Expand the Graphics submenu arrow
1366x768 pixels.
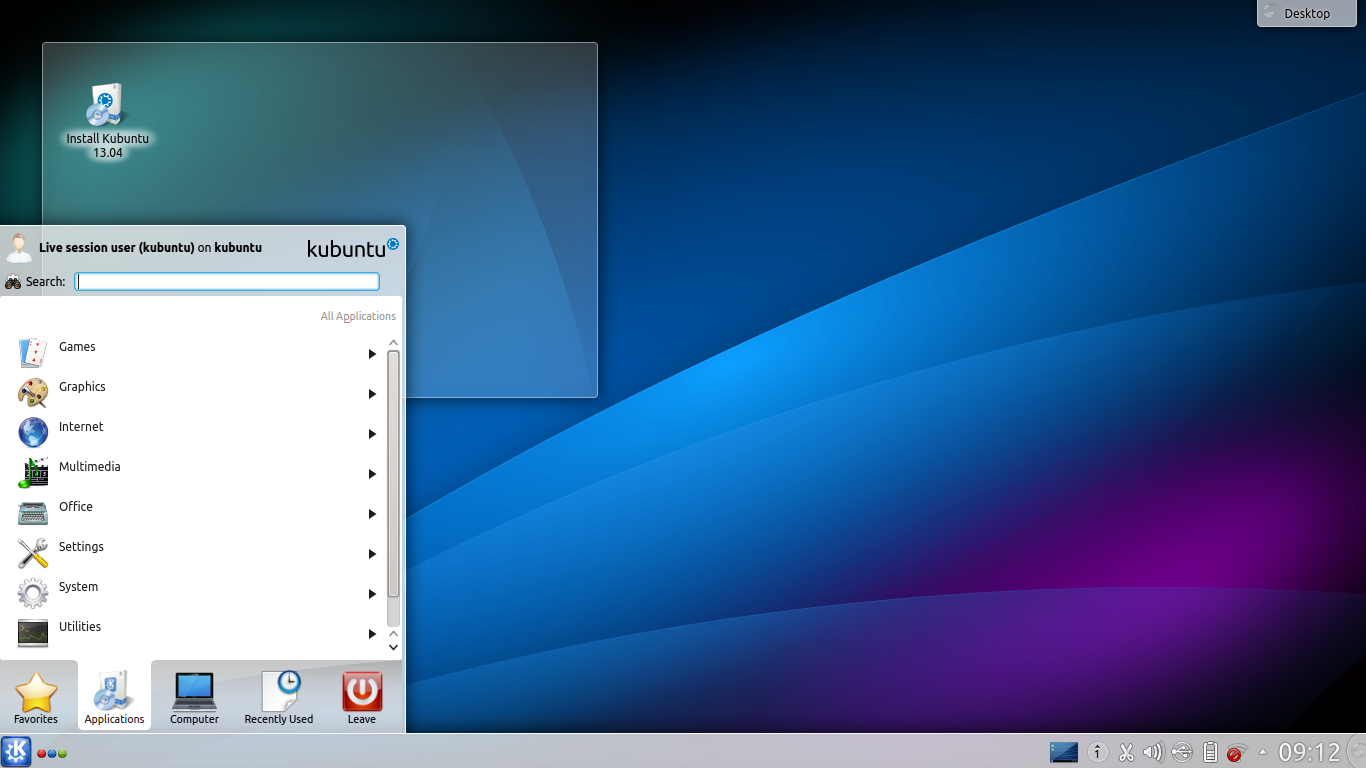[x=372, y=394]
